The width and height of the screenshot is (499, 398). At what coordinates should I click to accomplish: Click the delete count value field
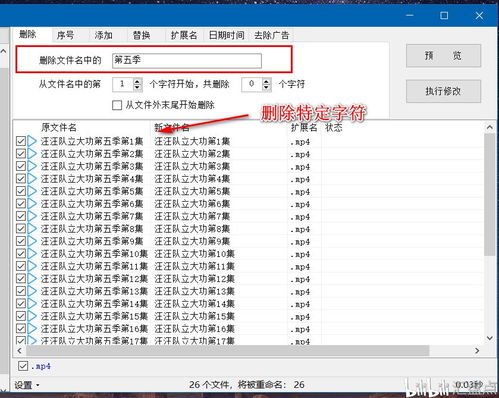[x=252, y=84]
